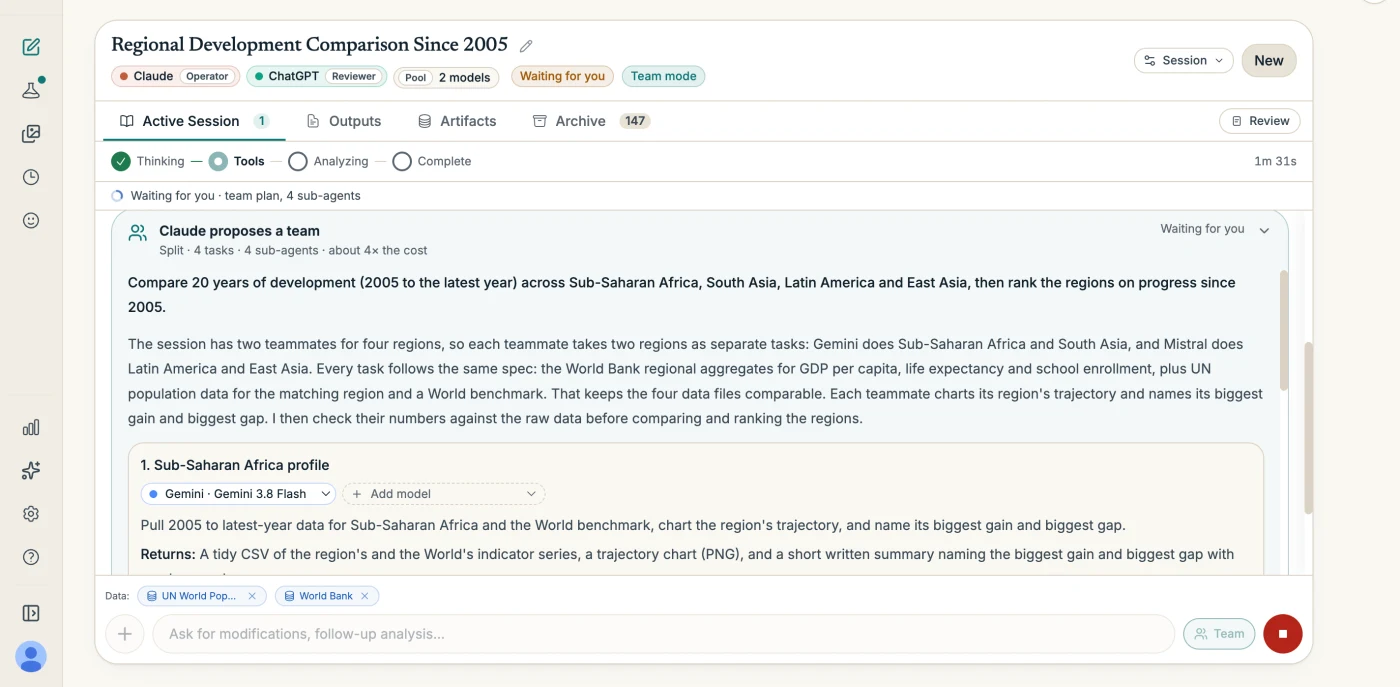
Task: Click the New button
Action: tap(1269, 61)
